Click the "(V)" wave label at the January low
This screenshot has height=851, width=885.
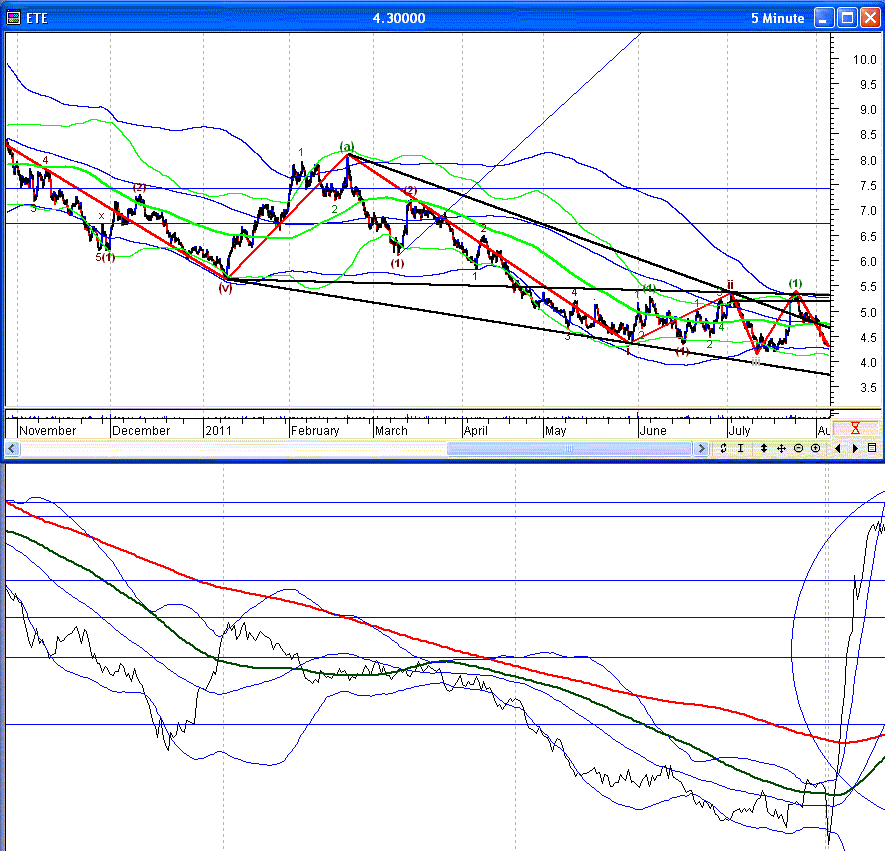(x=225, y=288)
